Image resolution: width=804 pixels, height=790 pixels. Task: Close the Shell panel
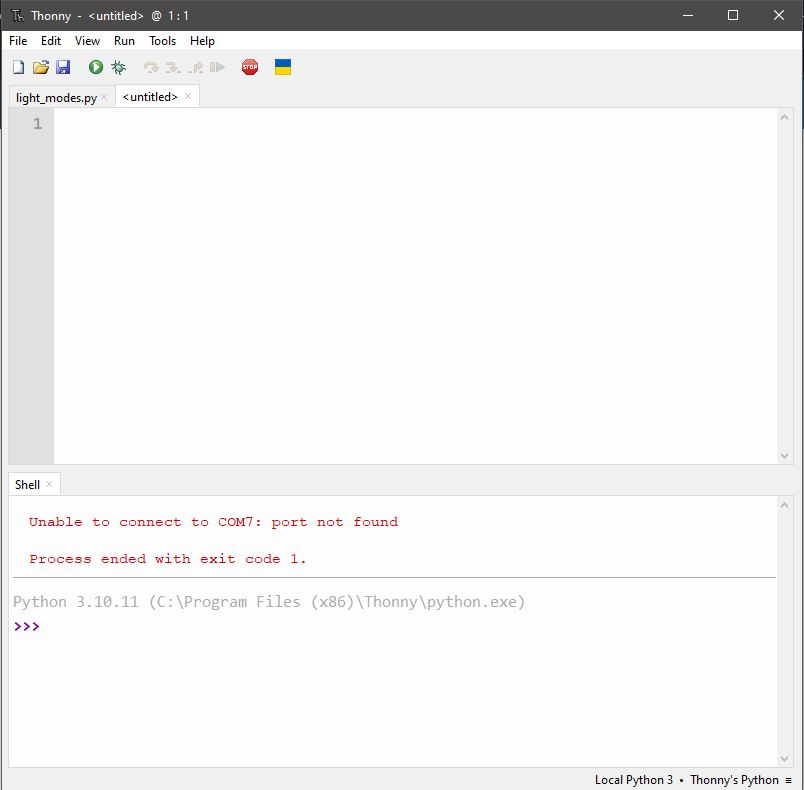[x=49, y=484]
